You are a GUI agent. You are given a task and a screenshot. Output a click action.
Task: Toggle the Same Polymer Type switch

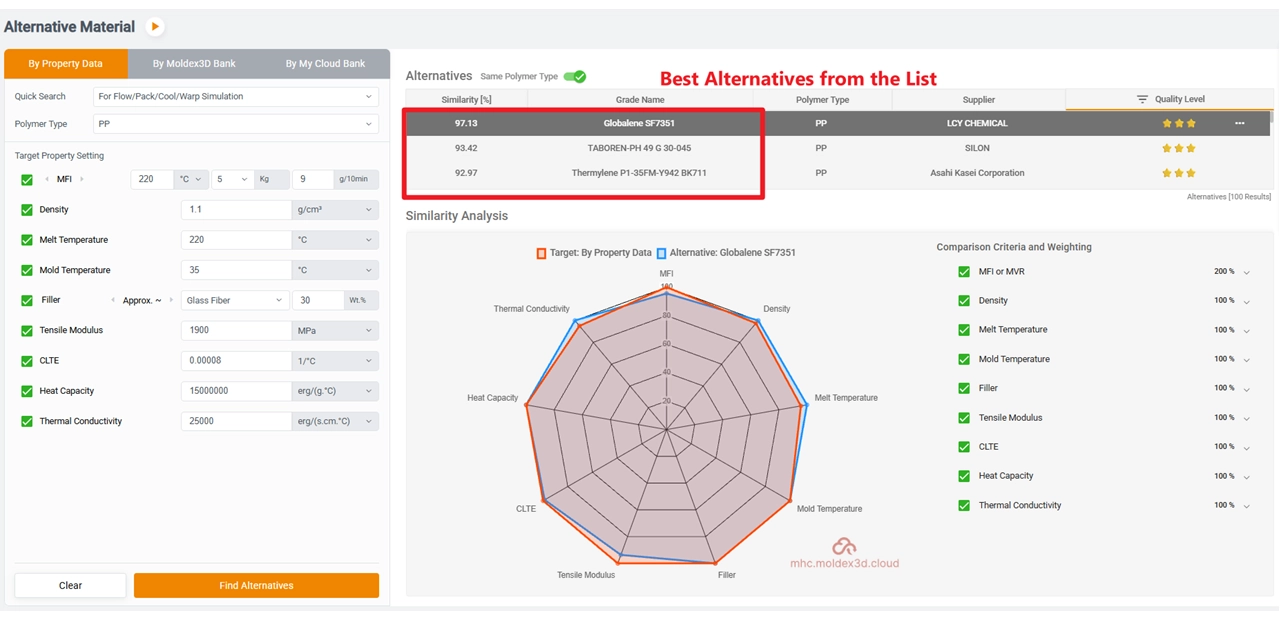point(574,77)
